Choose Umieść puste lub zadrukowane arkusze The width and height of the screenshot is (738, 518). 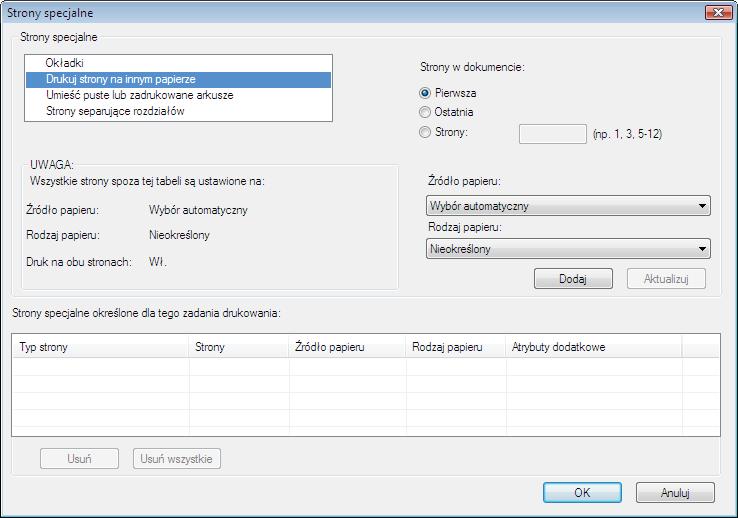click(x=178, y=96)
